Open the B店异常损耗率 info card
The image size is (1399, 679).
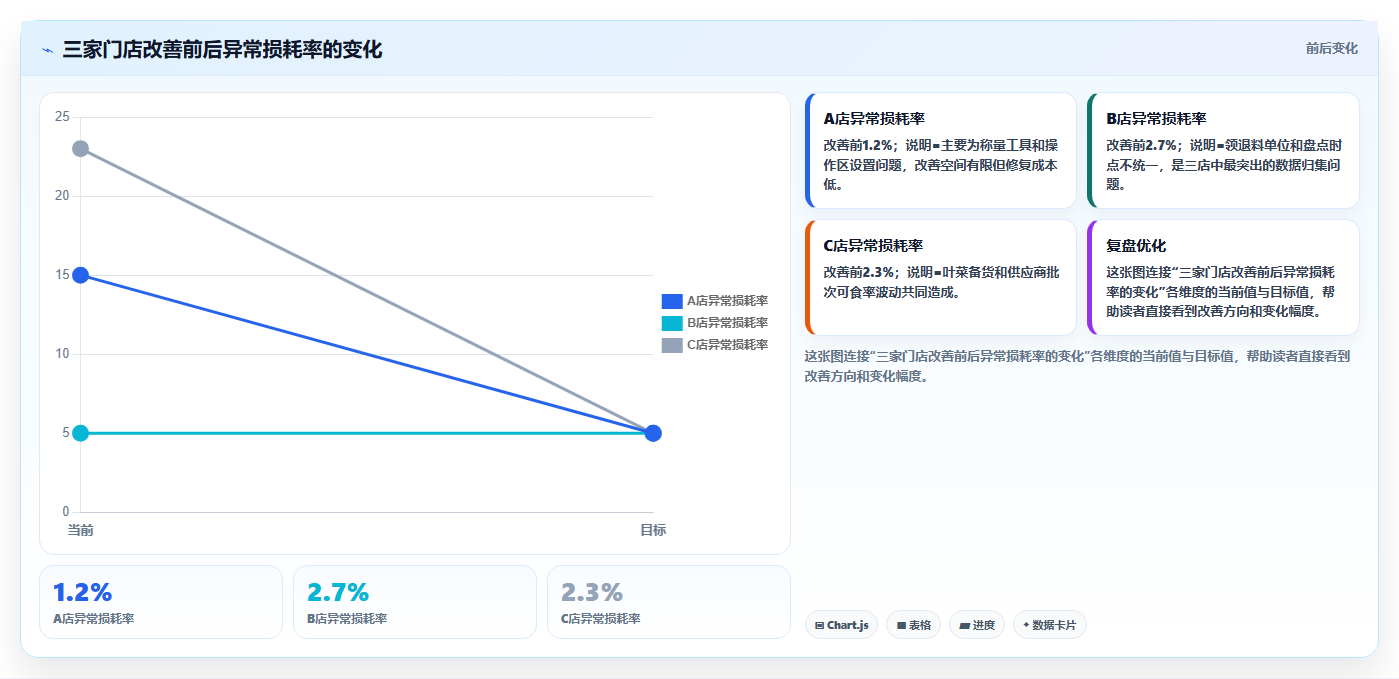[x=1224, y=151]
